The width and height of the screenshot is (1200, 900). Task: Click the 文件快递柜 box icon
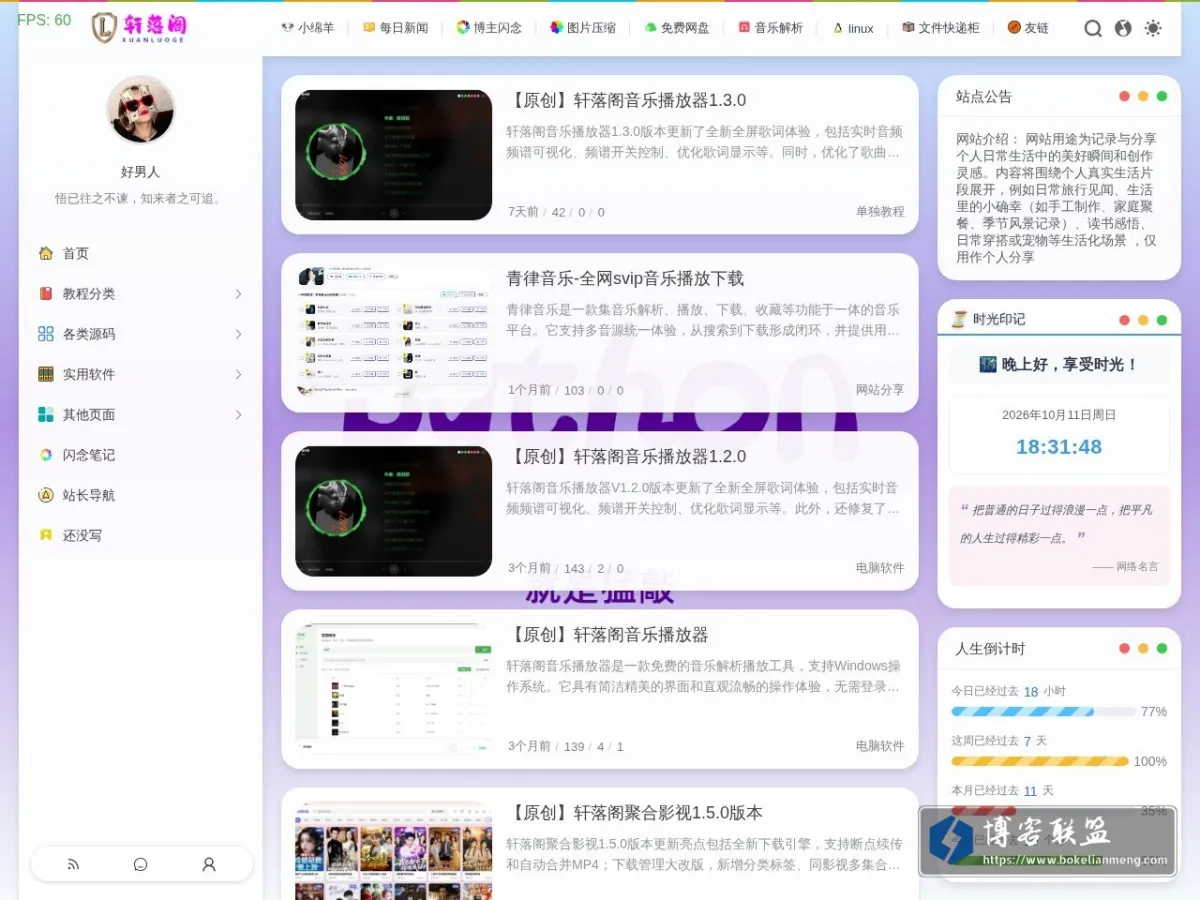[x=908, y=28]
